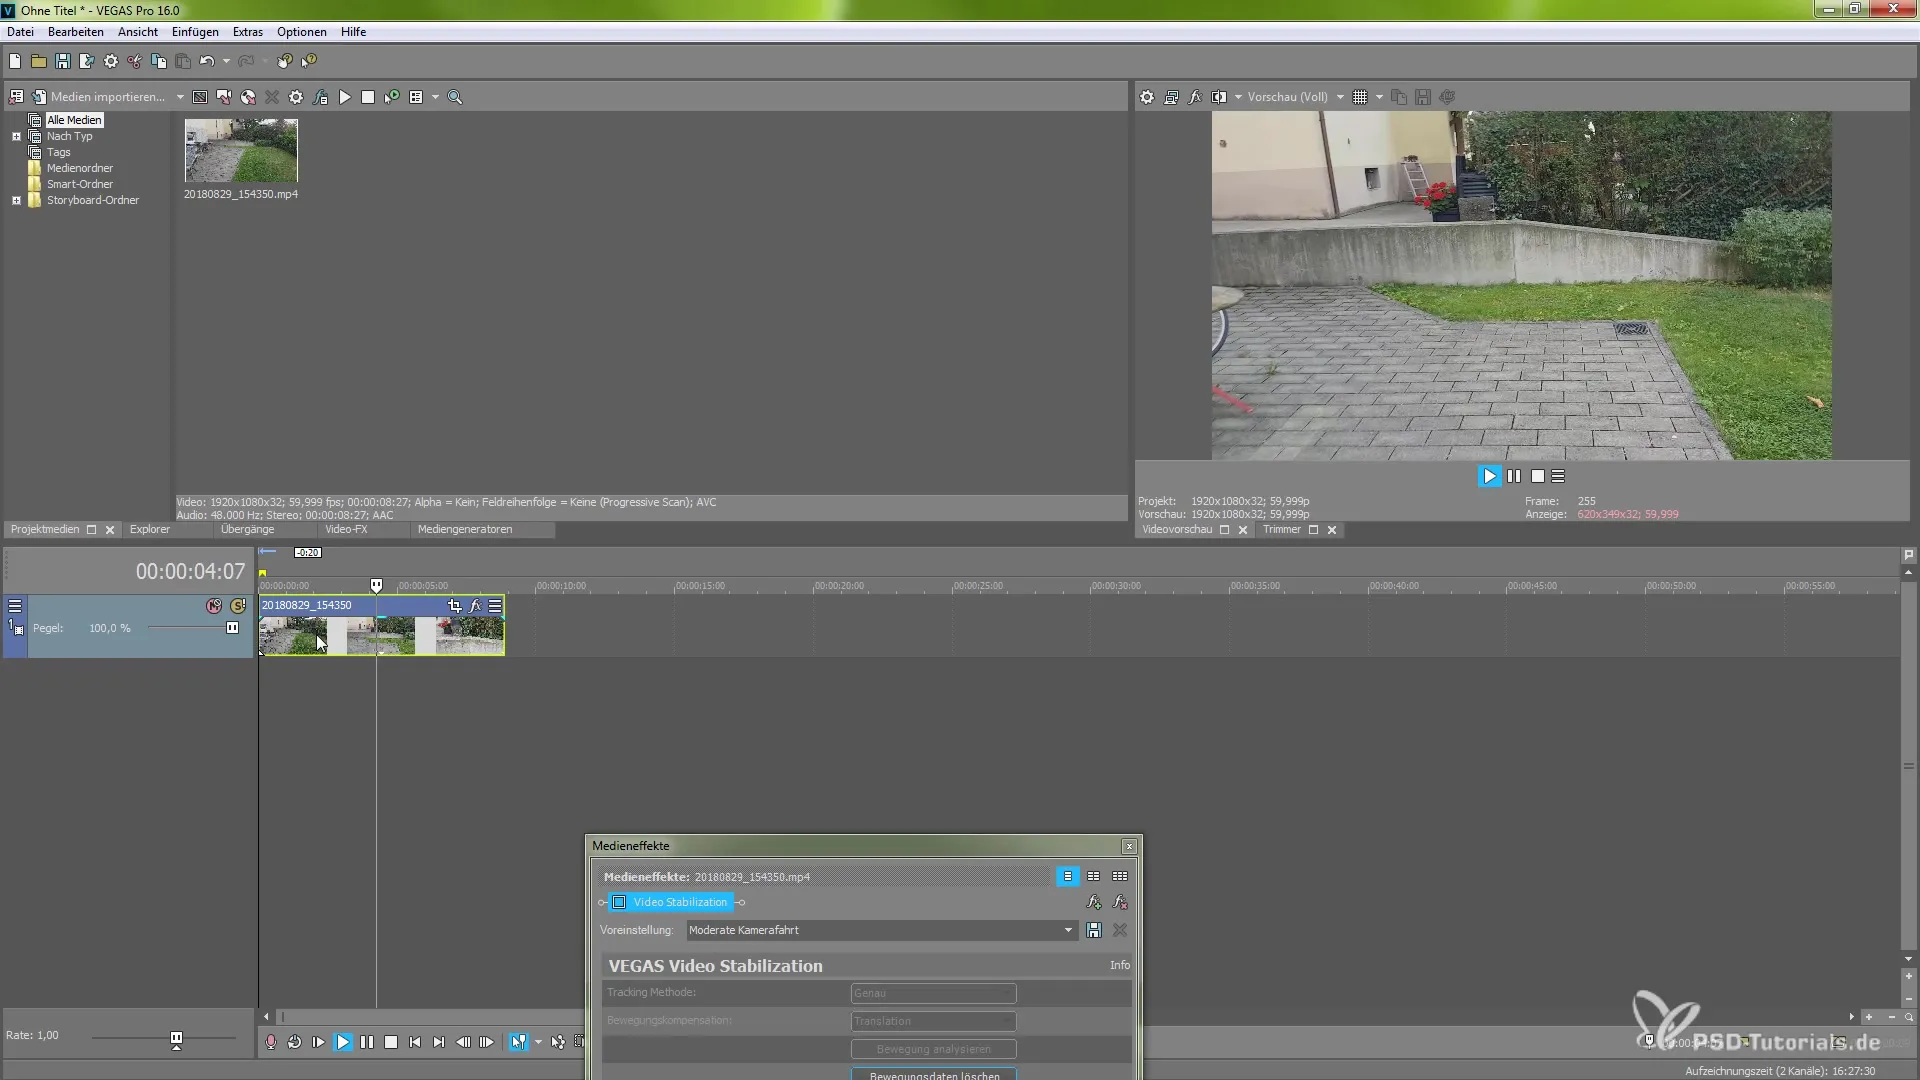Toggle external monitor preview icon
1920x1080 pixels.
1171,97
